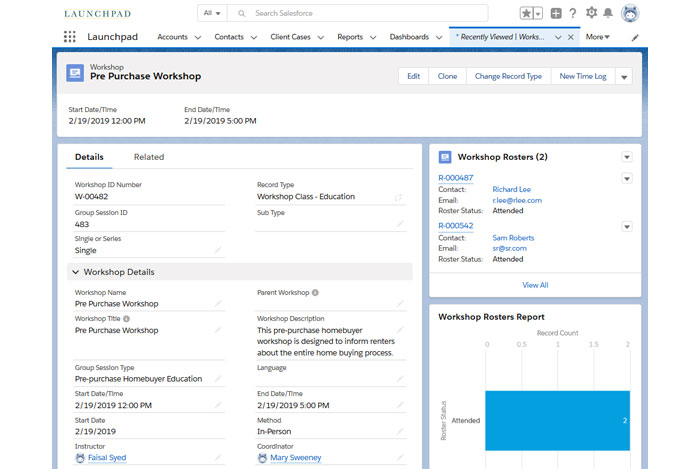Open roster record R-000487 link
The image size is (700, 469).
(x=456, y=178)
